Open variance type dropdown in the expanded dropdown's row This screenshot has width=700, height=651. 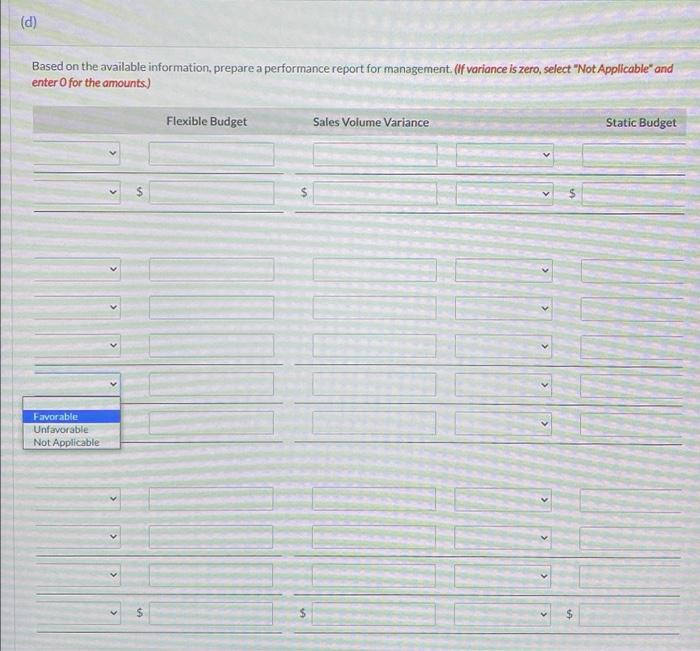503,385
